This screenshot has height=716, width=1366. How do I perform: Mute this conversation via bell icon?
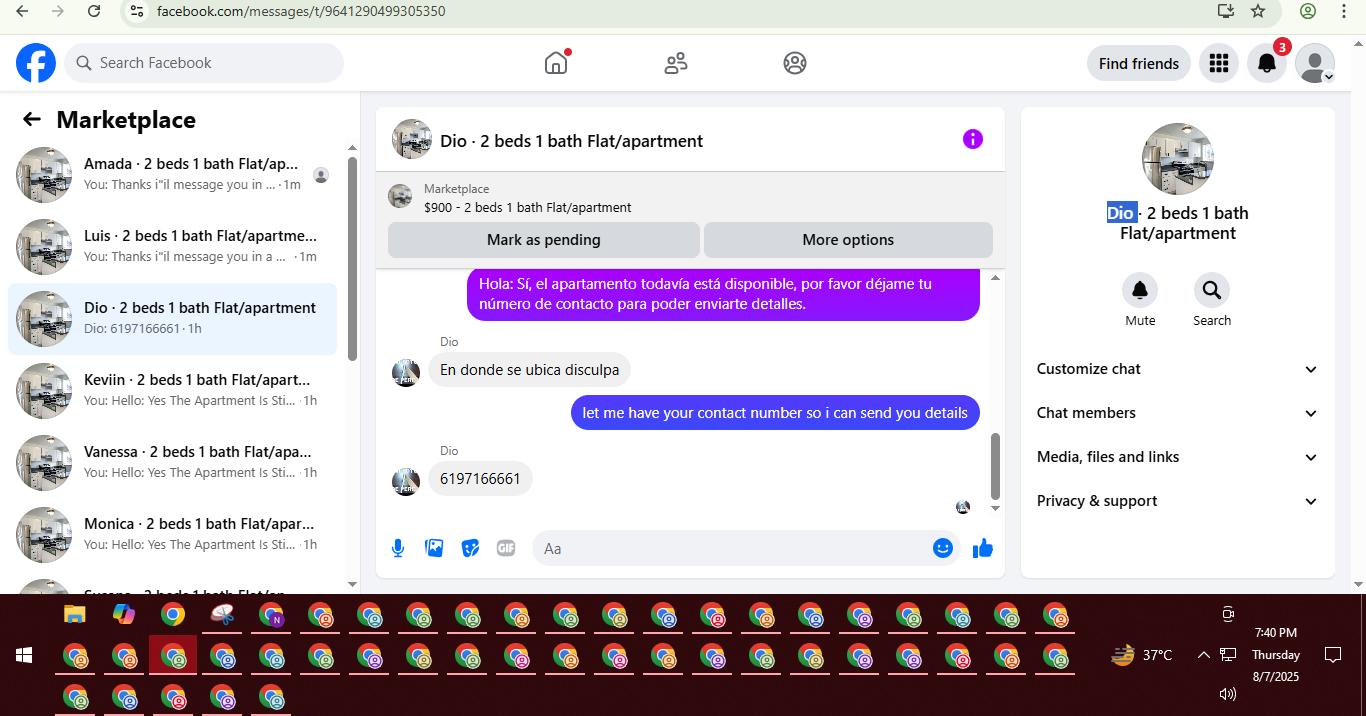1140,290
